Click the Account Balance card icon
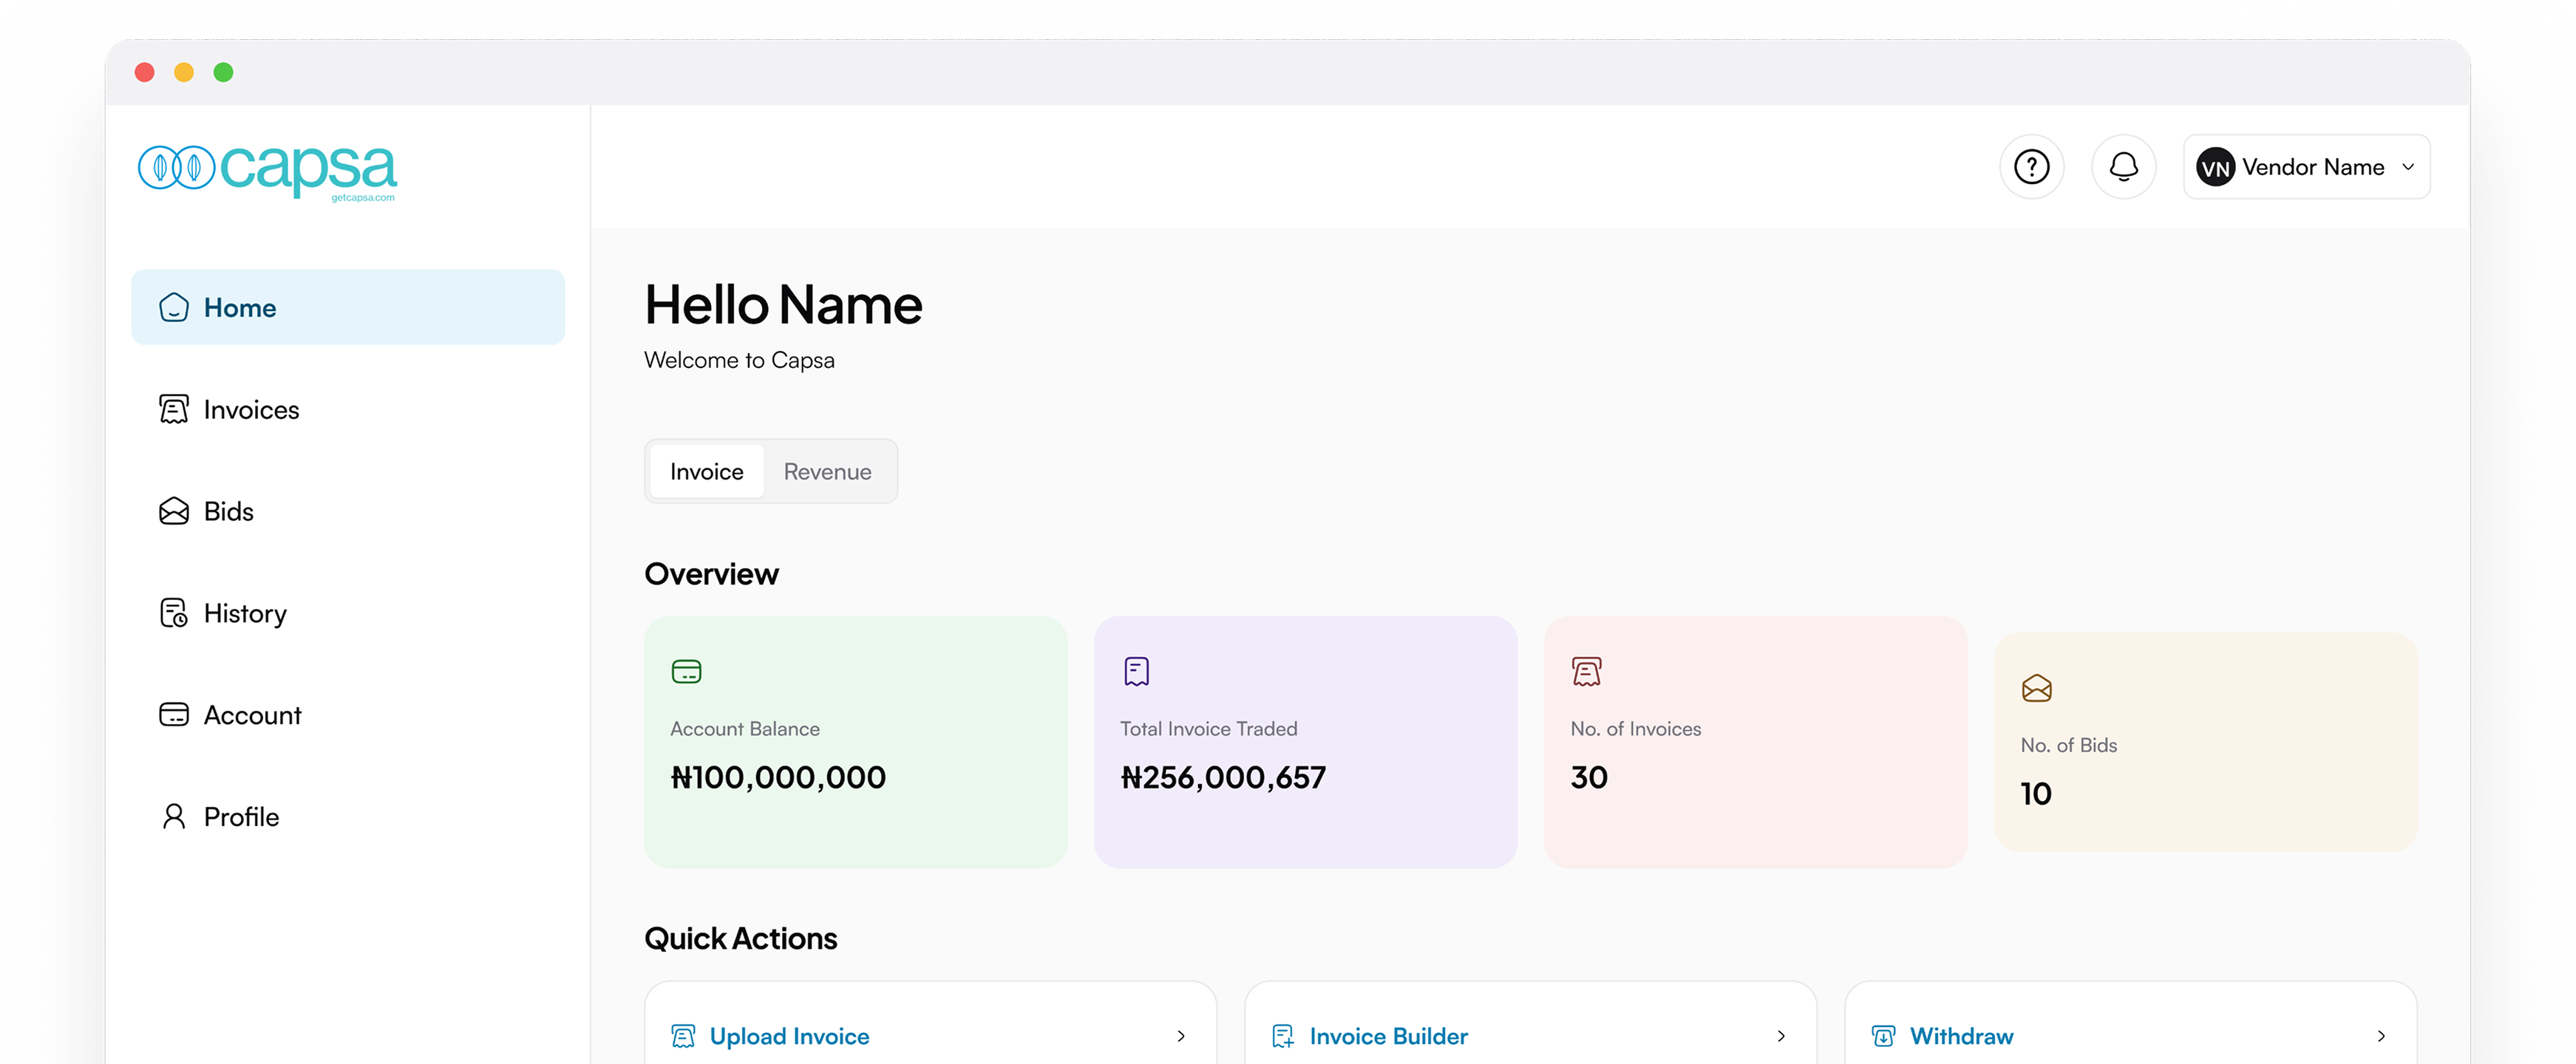2576x1064 pixels. pos(686,671)
